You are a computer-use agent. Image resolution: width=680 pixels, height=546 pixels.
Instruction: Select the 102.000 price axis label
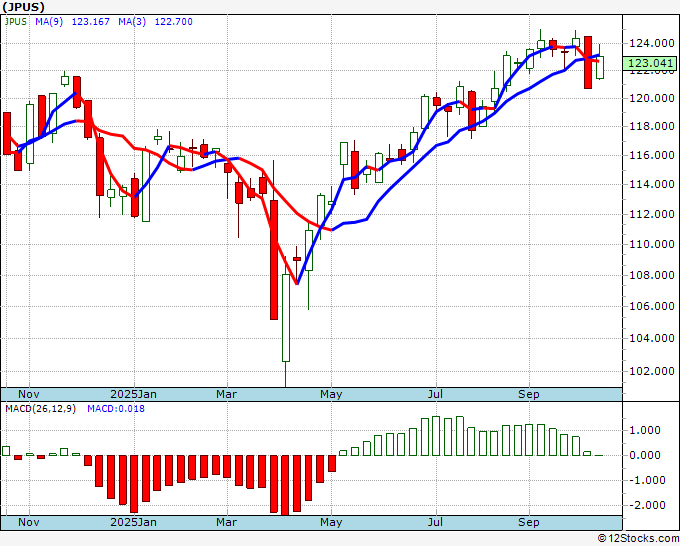click(652, 371)
